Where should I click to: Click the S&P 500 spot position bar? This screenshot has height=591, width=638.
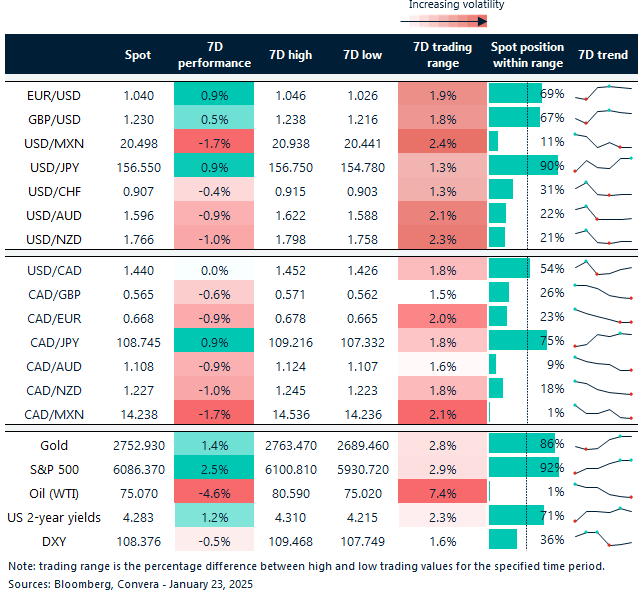tap(524, 467)
